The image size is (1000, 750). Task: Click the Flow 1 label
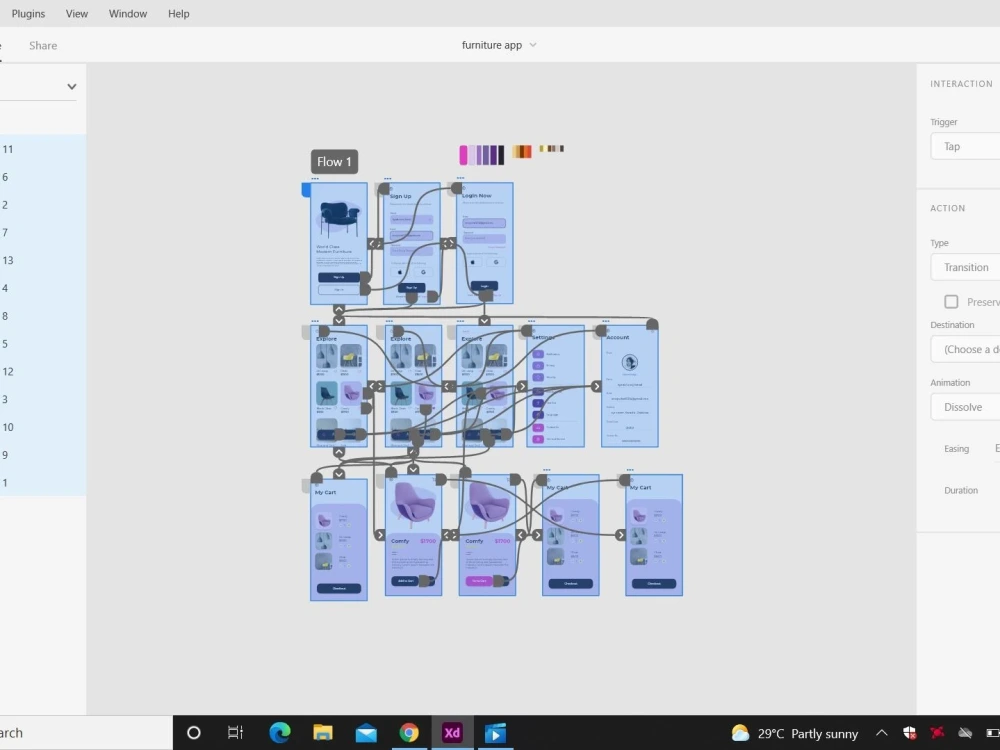tap(334, 162)
